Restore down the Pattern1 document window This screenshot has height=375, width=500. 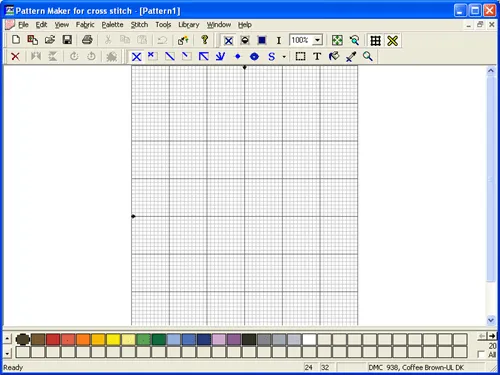click(480, 25)
